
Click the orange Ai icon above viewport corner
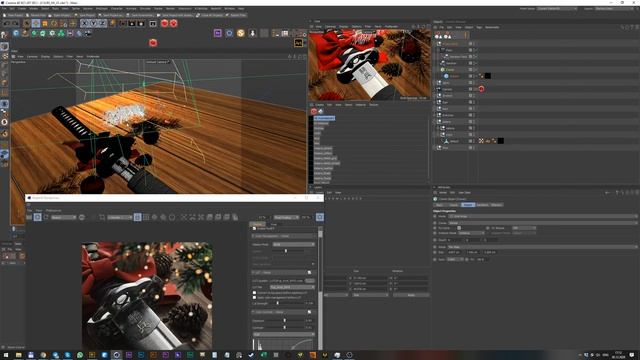coord(298,42)
